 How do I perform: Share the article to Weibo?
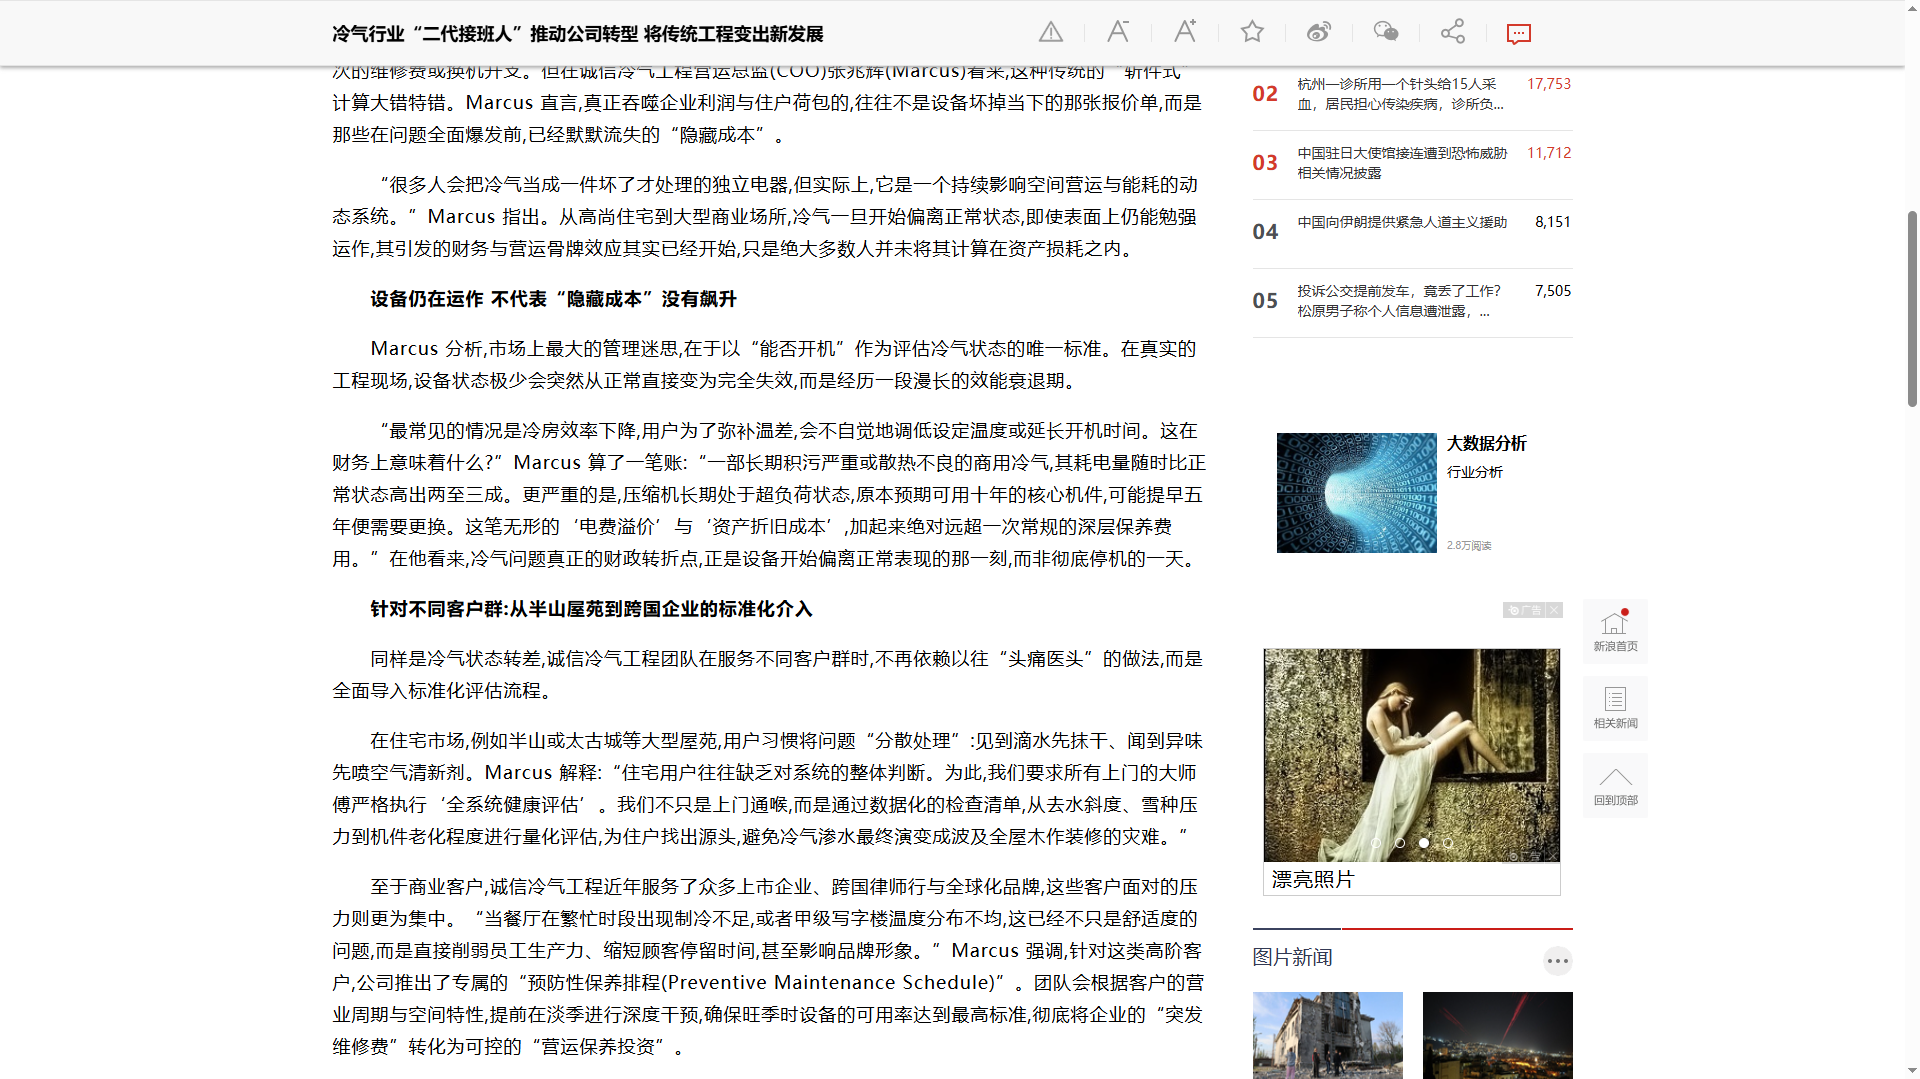[1319, 32]
